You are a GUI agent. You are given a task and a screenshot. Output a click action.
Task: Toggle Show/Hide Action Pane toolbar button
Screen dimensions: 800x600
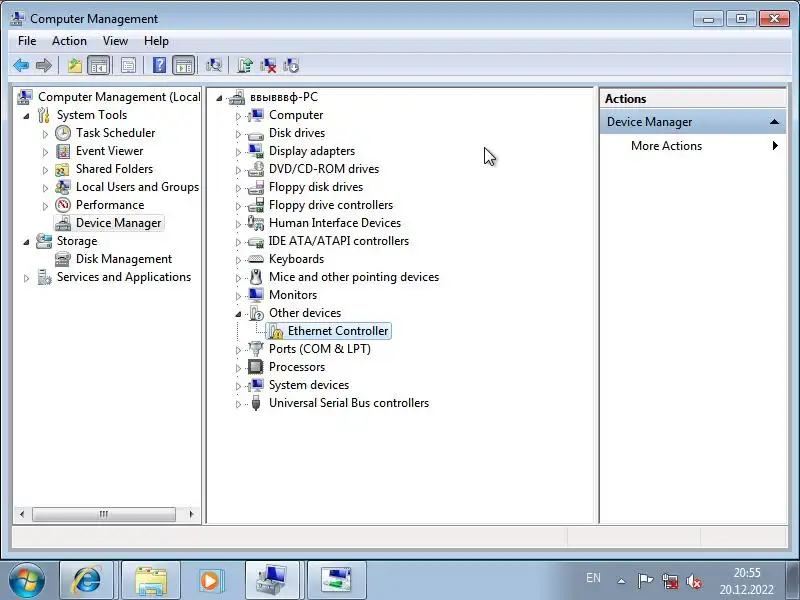coord(184,65)
